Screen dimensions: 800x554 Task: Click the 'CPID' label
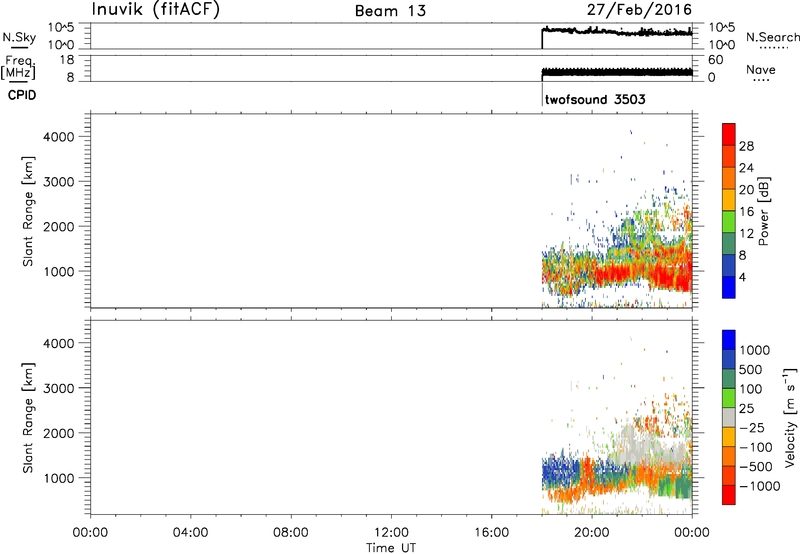[22, 95]
